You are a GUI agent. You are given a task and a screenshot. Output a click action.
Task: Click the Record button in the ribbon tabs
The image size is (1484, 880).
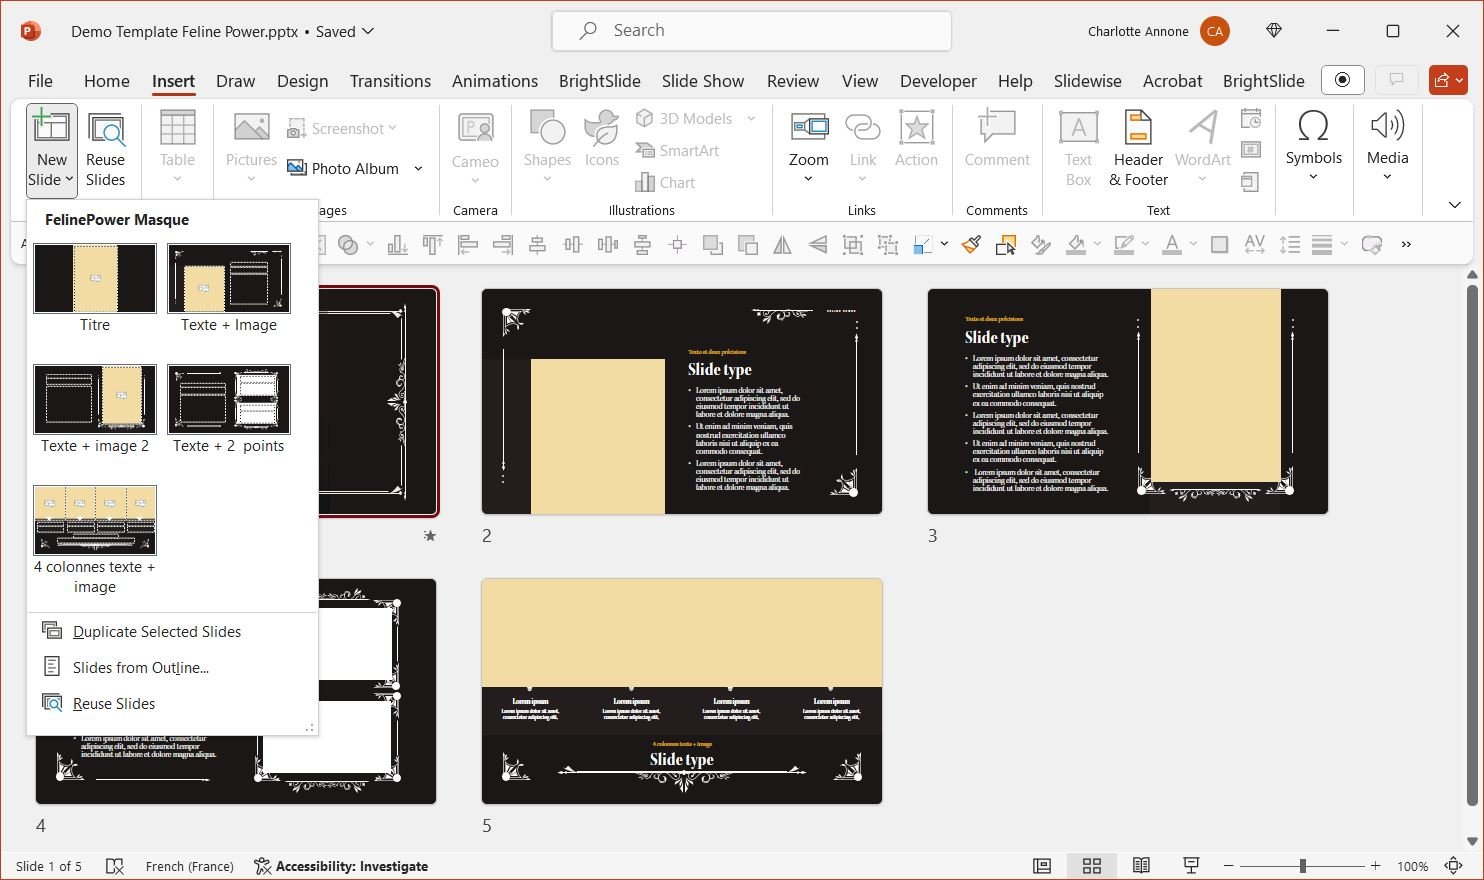[x=1342, y=80]
